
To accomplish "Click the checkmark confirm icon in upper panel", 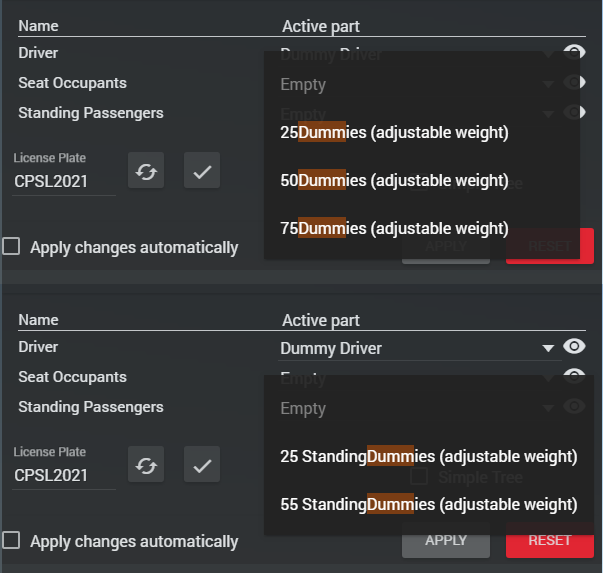I will point(202,171).
